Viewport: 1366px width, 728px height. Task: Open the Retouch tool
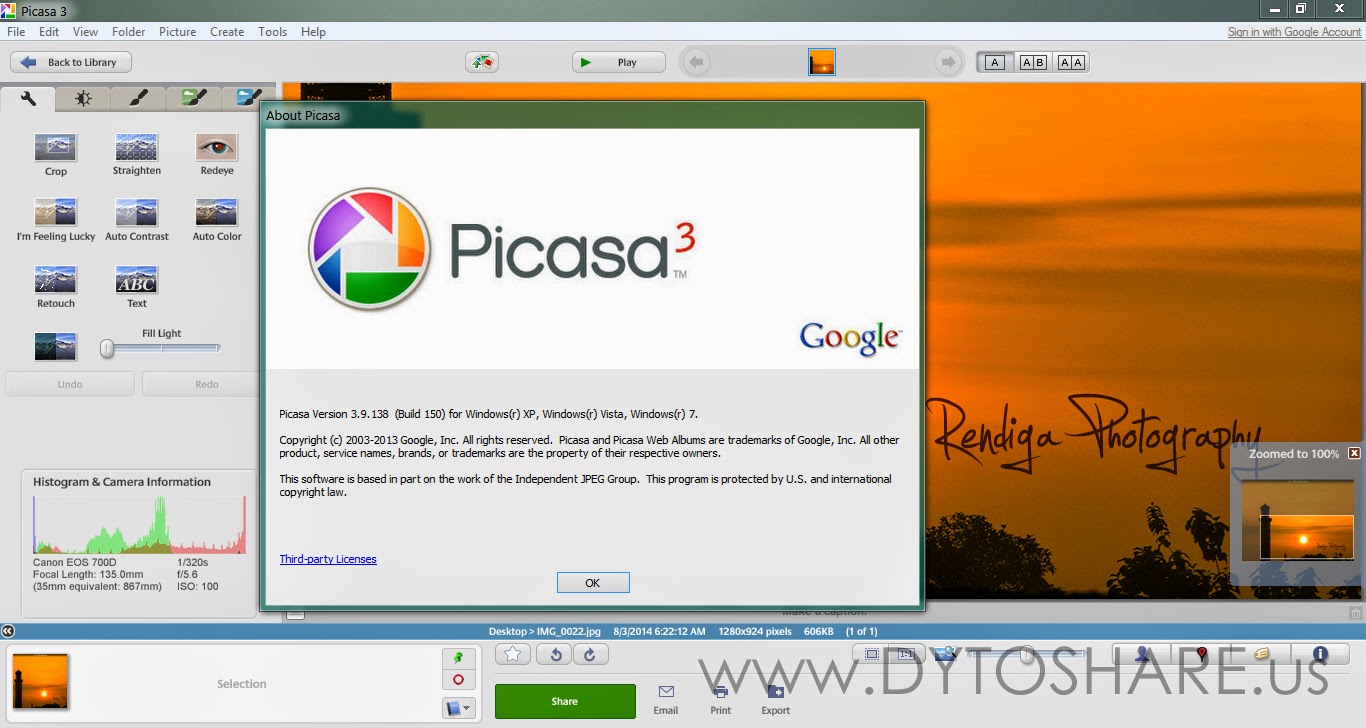(56, 279)
